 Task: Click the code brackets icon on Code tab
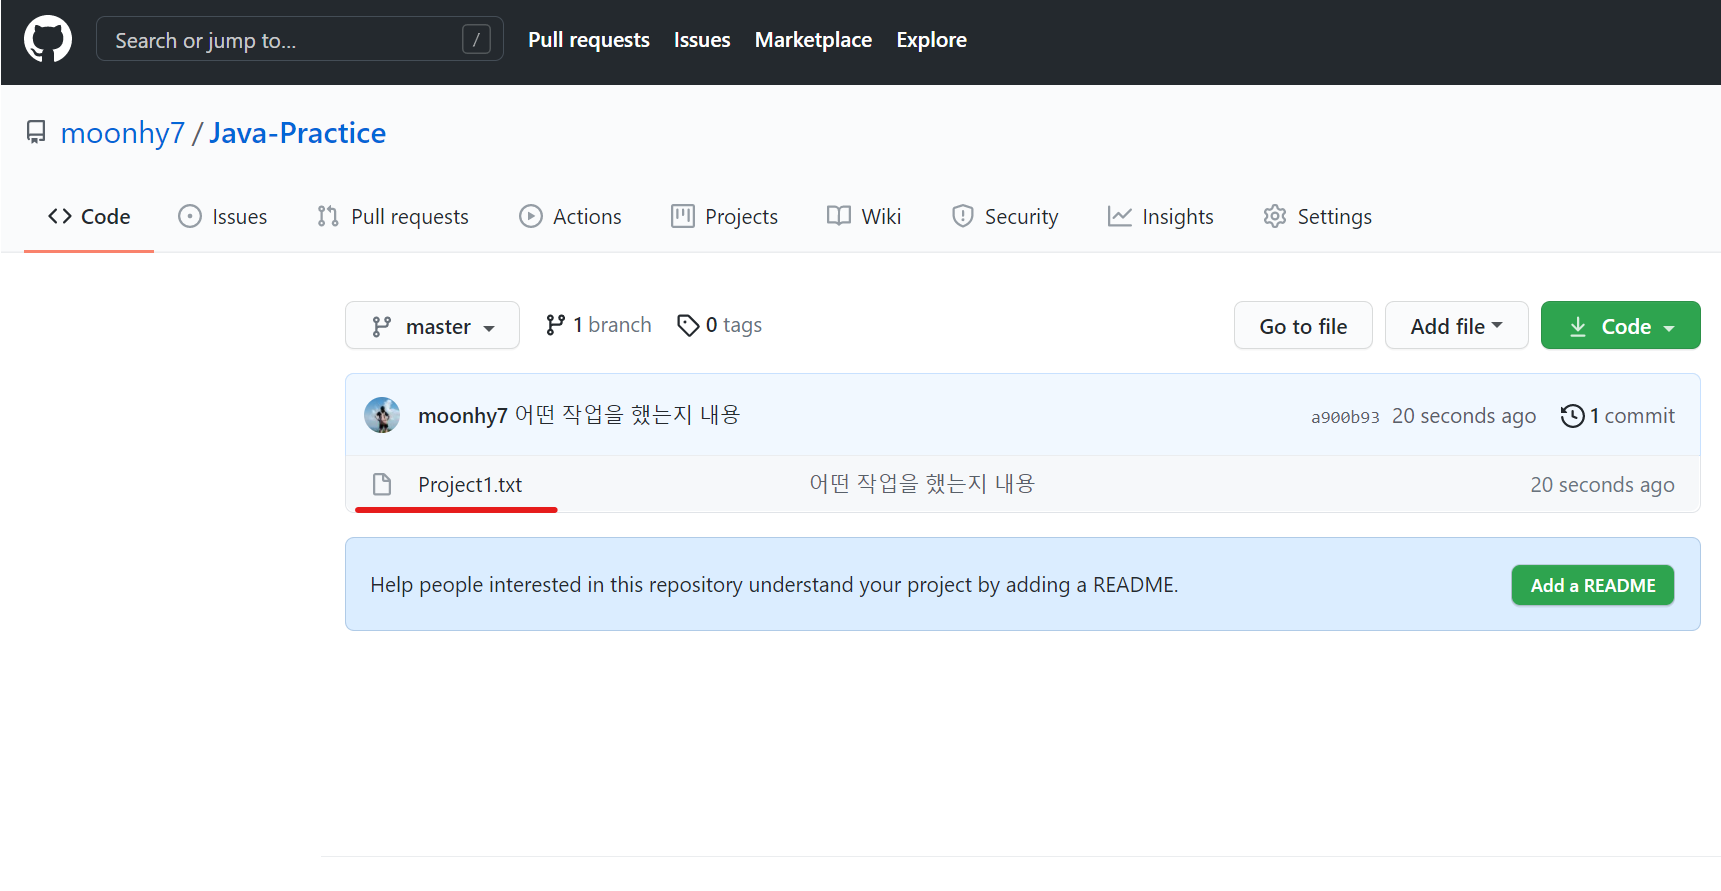pyautogui.click(x=60, y=216)
